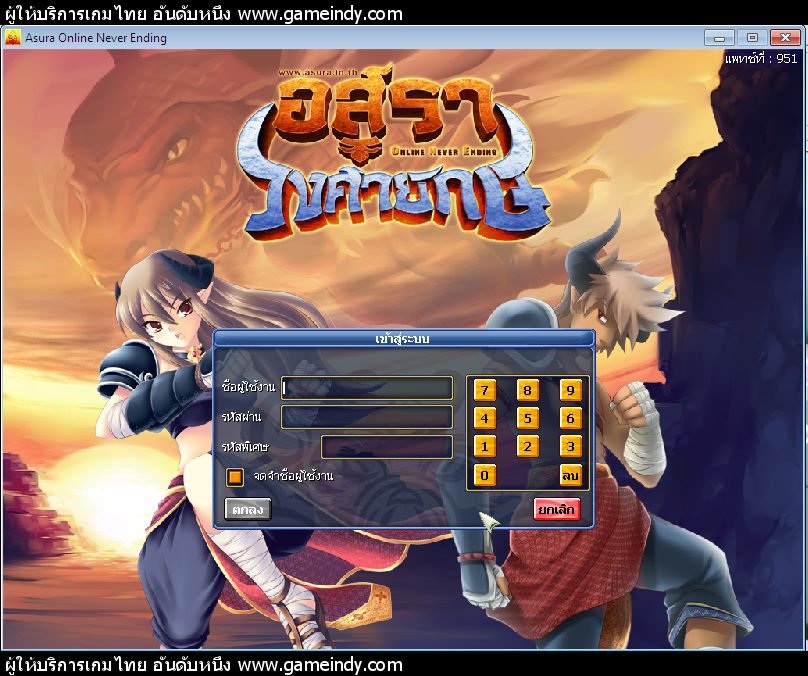Click the เข้าสู่ระบบ login dialog title
This screenshot has height=676, width=808.
(x=402, y=339)
